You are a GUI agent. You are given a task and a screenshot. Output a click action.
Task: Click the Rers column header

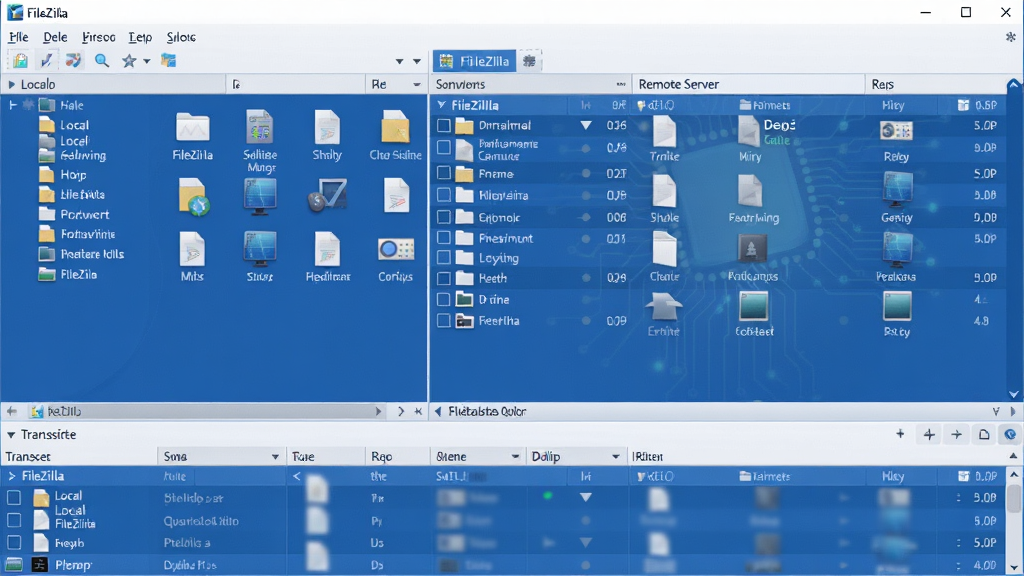pyautogui.click(x=936, y=84)
